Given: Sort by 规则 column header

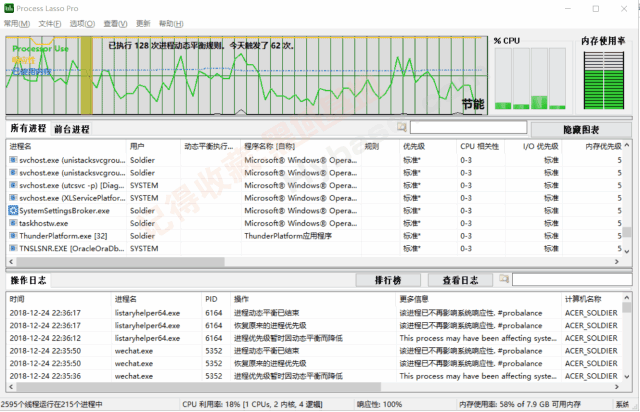Looking at the screenshot, I should click(380, 146).
